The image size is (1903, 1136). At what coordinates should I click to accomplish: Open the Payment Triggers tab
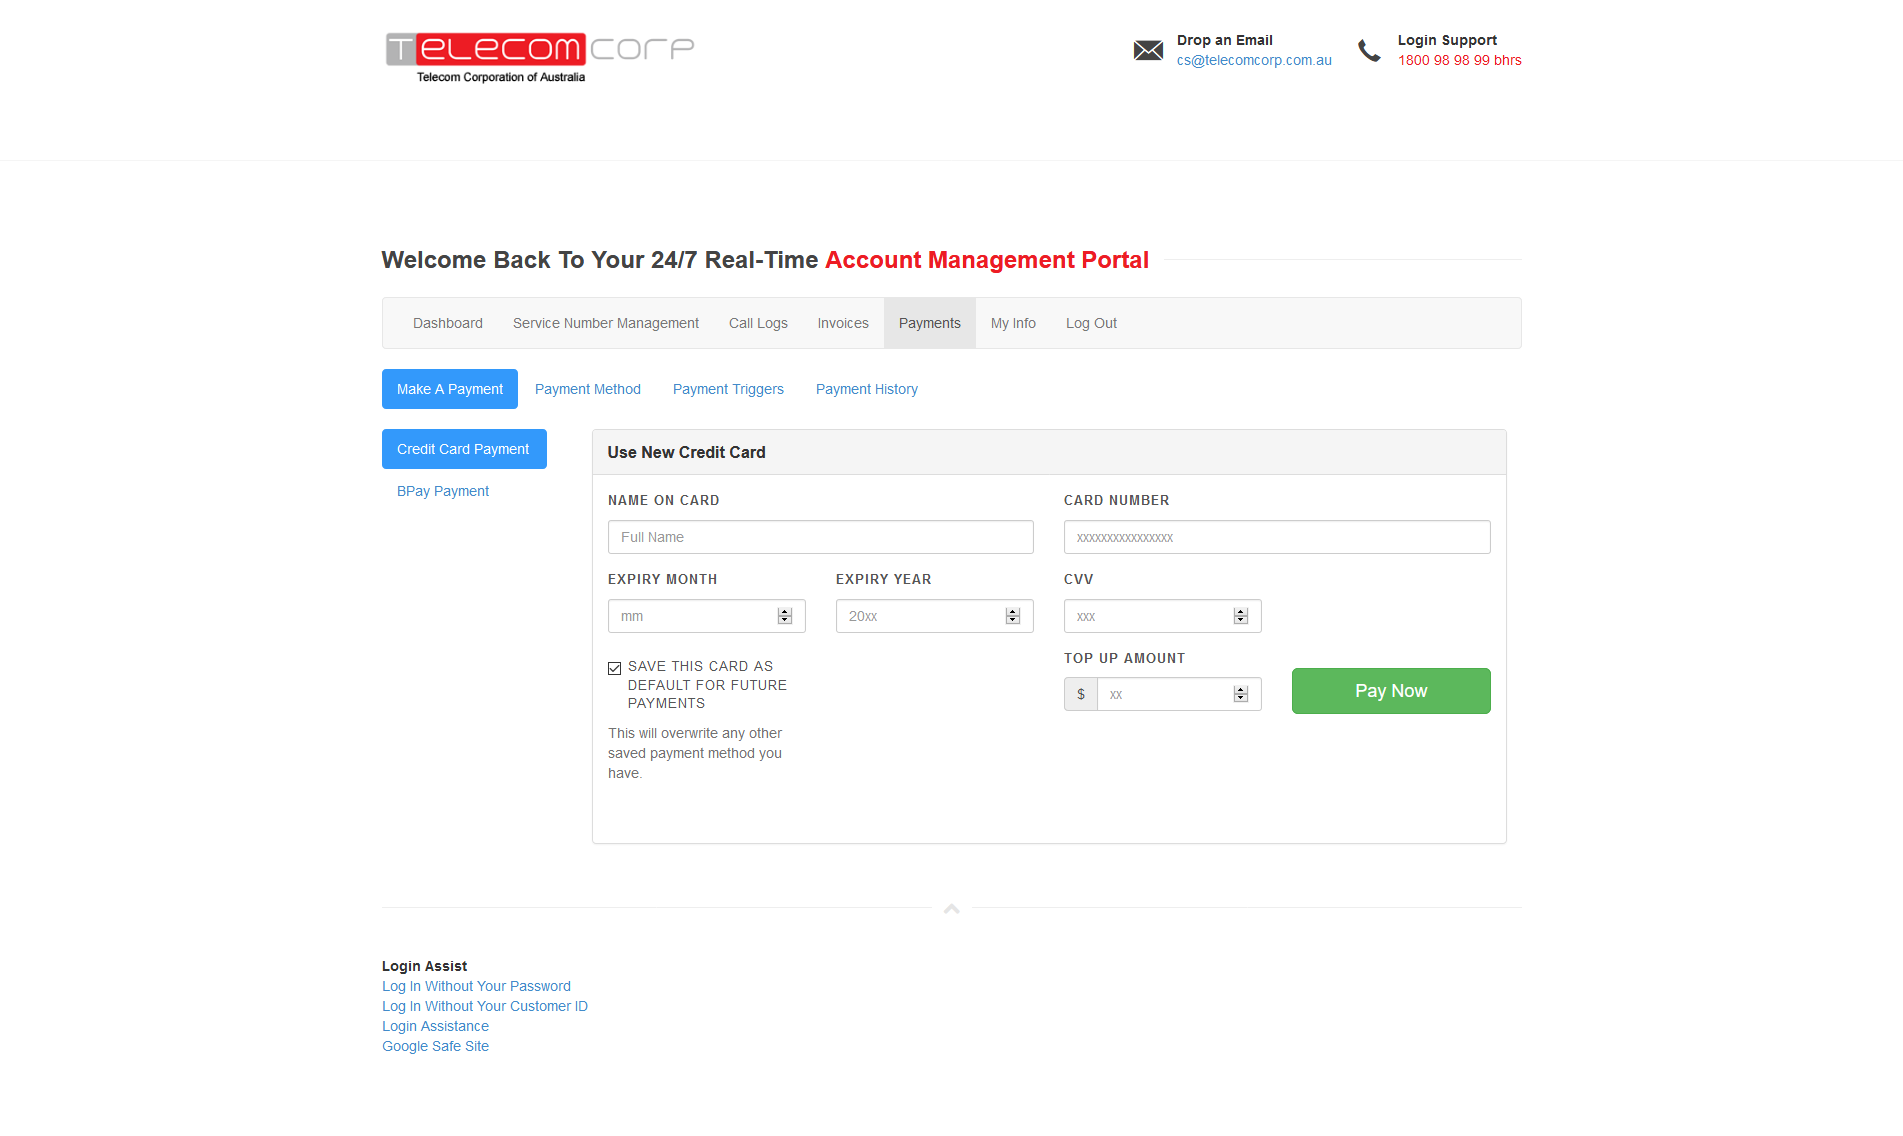(x=728, y=389)
